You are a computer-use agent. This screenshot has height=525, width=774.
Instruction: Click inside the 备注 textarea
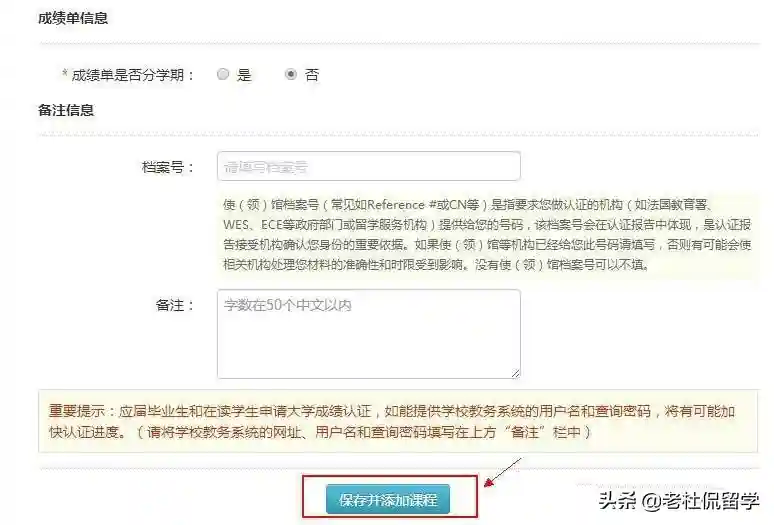click(369, 334)
